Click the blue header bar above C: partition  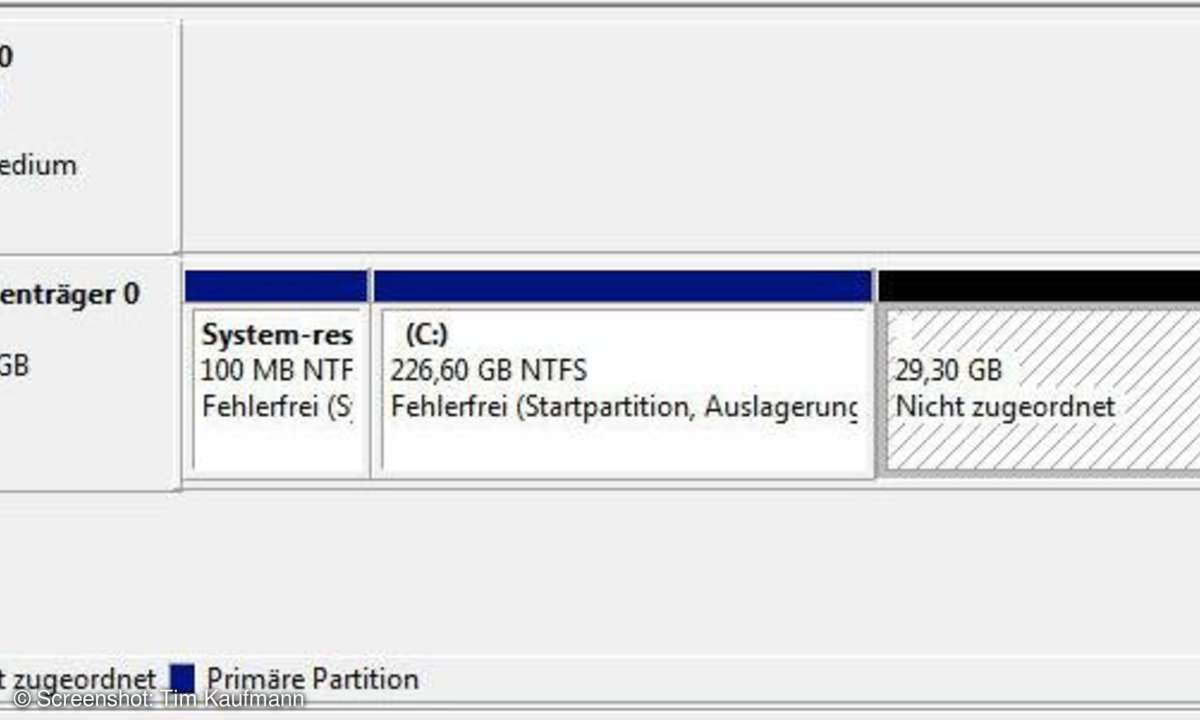click(621, 286)
